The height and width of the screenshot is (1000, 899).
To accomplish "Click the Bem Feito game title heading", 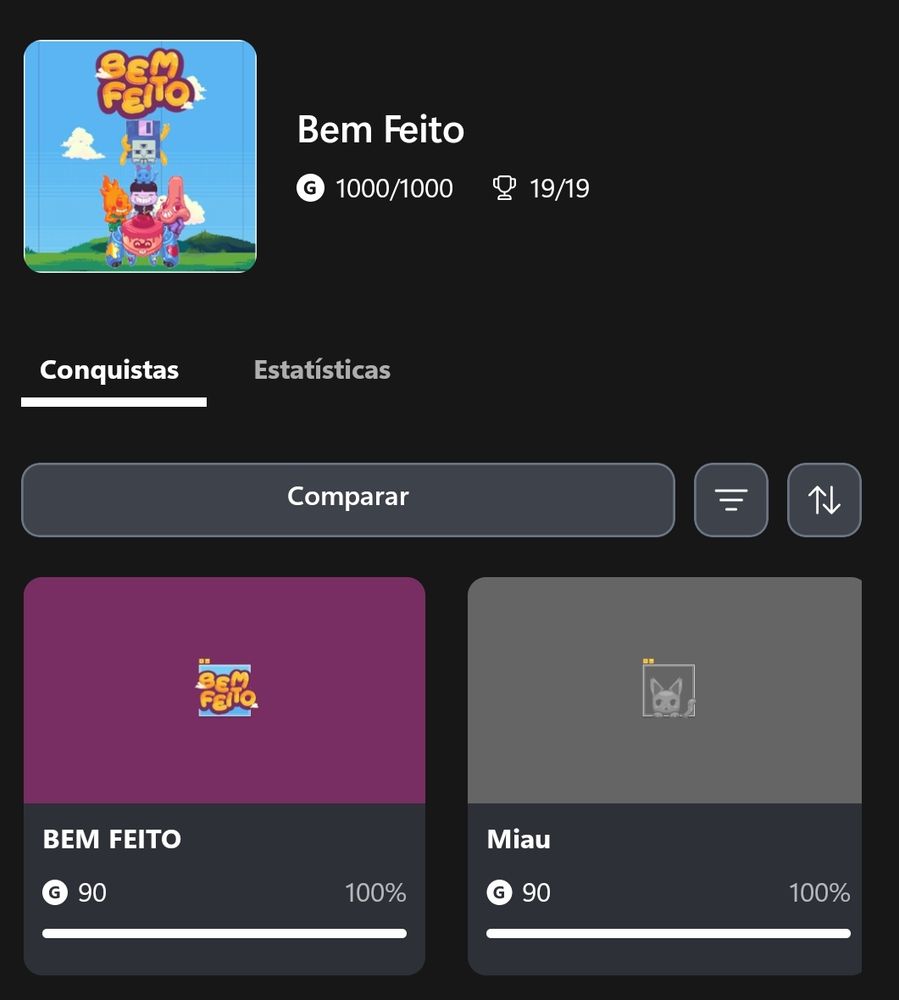I will [381, 129].
